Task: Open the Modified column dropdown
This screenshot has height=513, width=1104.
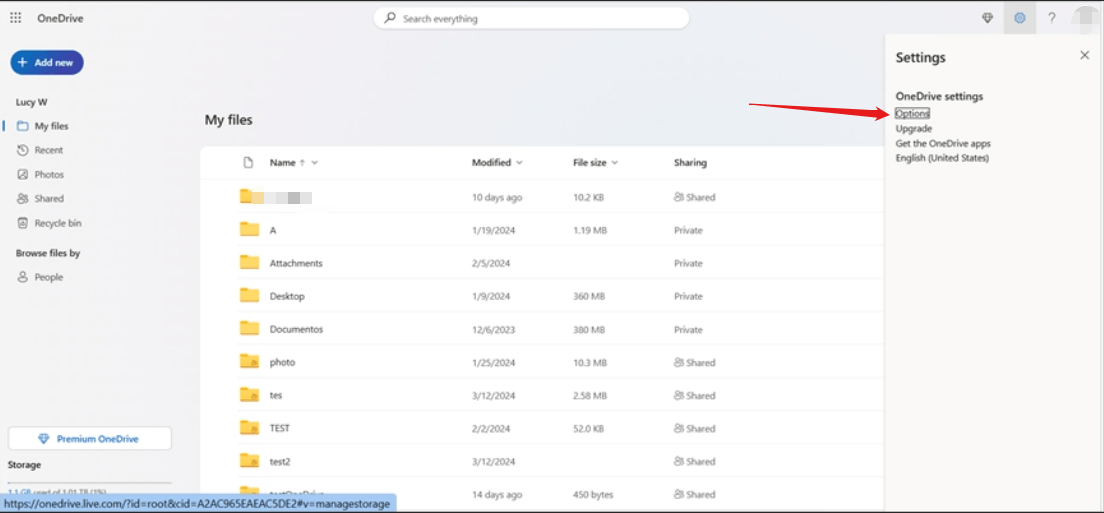Action: point(520,163)
